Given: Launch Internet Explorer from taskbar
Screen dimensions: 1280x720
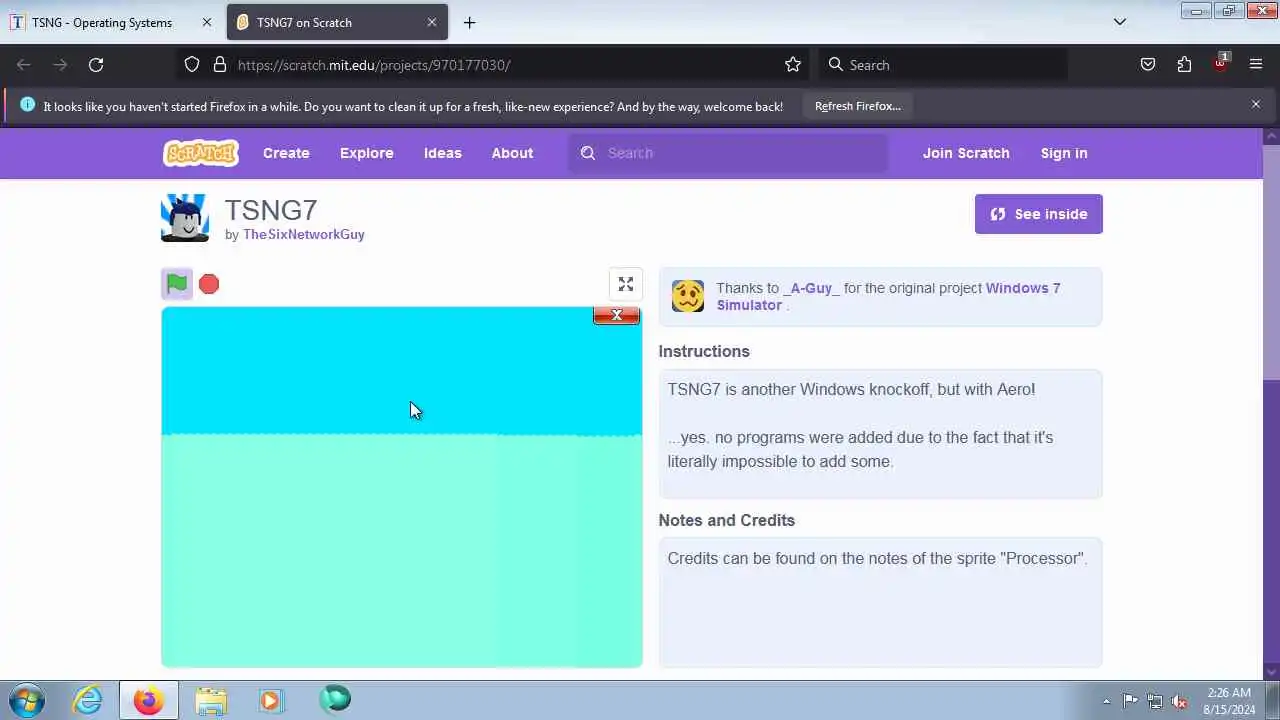Looking at the screenshot, I should pyautogui.click(x=88, y=700).
